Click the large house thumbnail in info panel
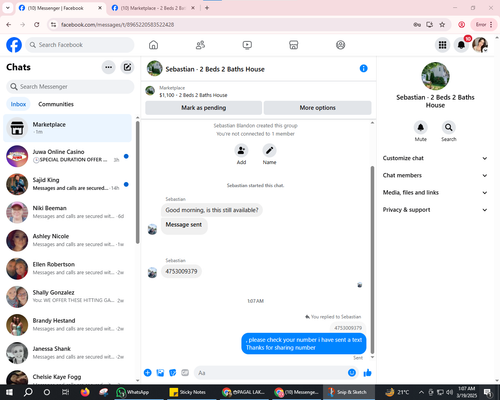 click(x=435, y=76)
